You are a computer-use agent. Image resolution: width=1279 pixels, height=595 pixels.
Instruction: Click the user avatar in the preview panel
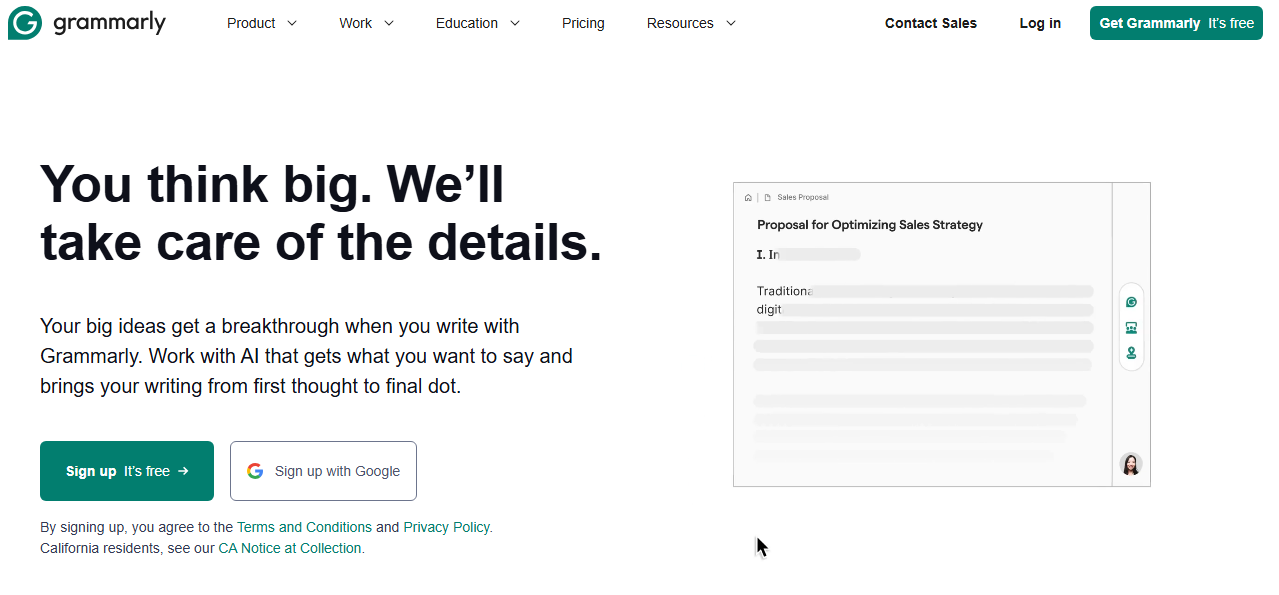tap(1131, 464)
